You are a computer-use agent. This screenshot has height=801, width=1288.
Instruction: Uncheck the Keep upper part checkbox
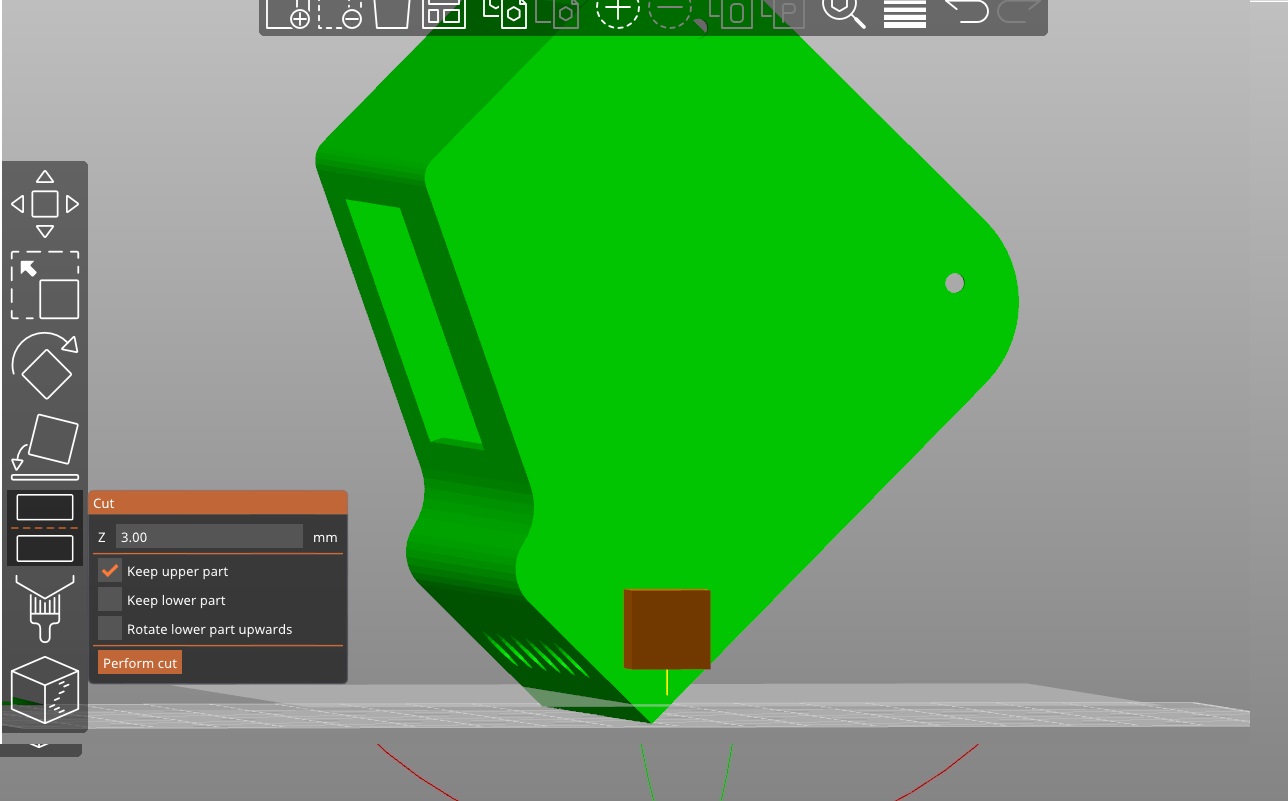pos(110,571)
